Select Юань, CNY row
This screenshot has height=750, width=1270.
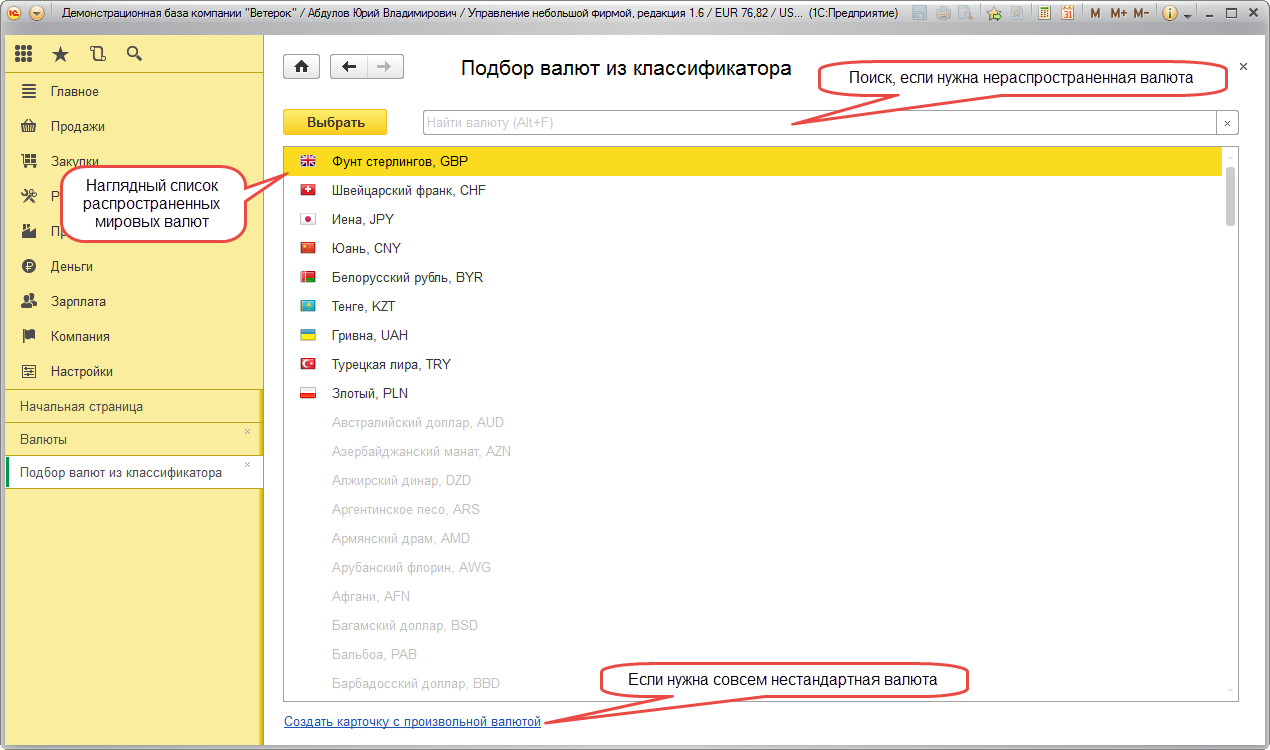tap(754, 248)
